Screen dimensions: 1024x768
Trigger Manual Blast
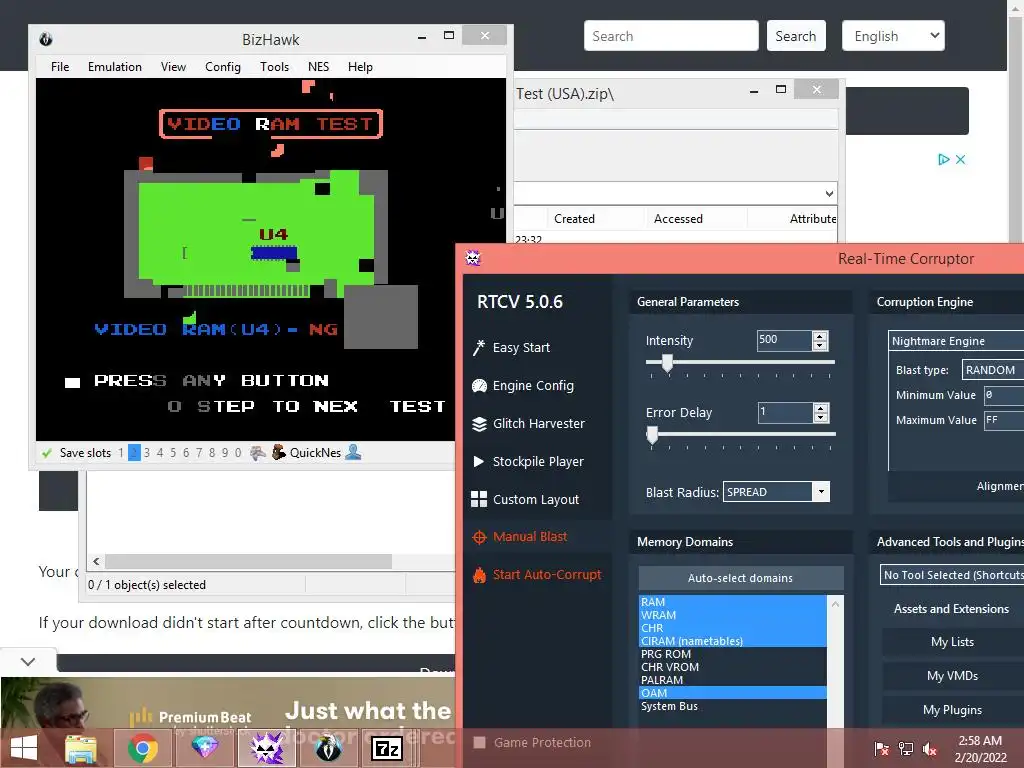click(520, 537)
